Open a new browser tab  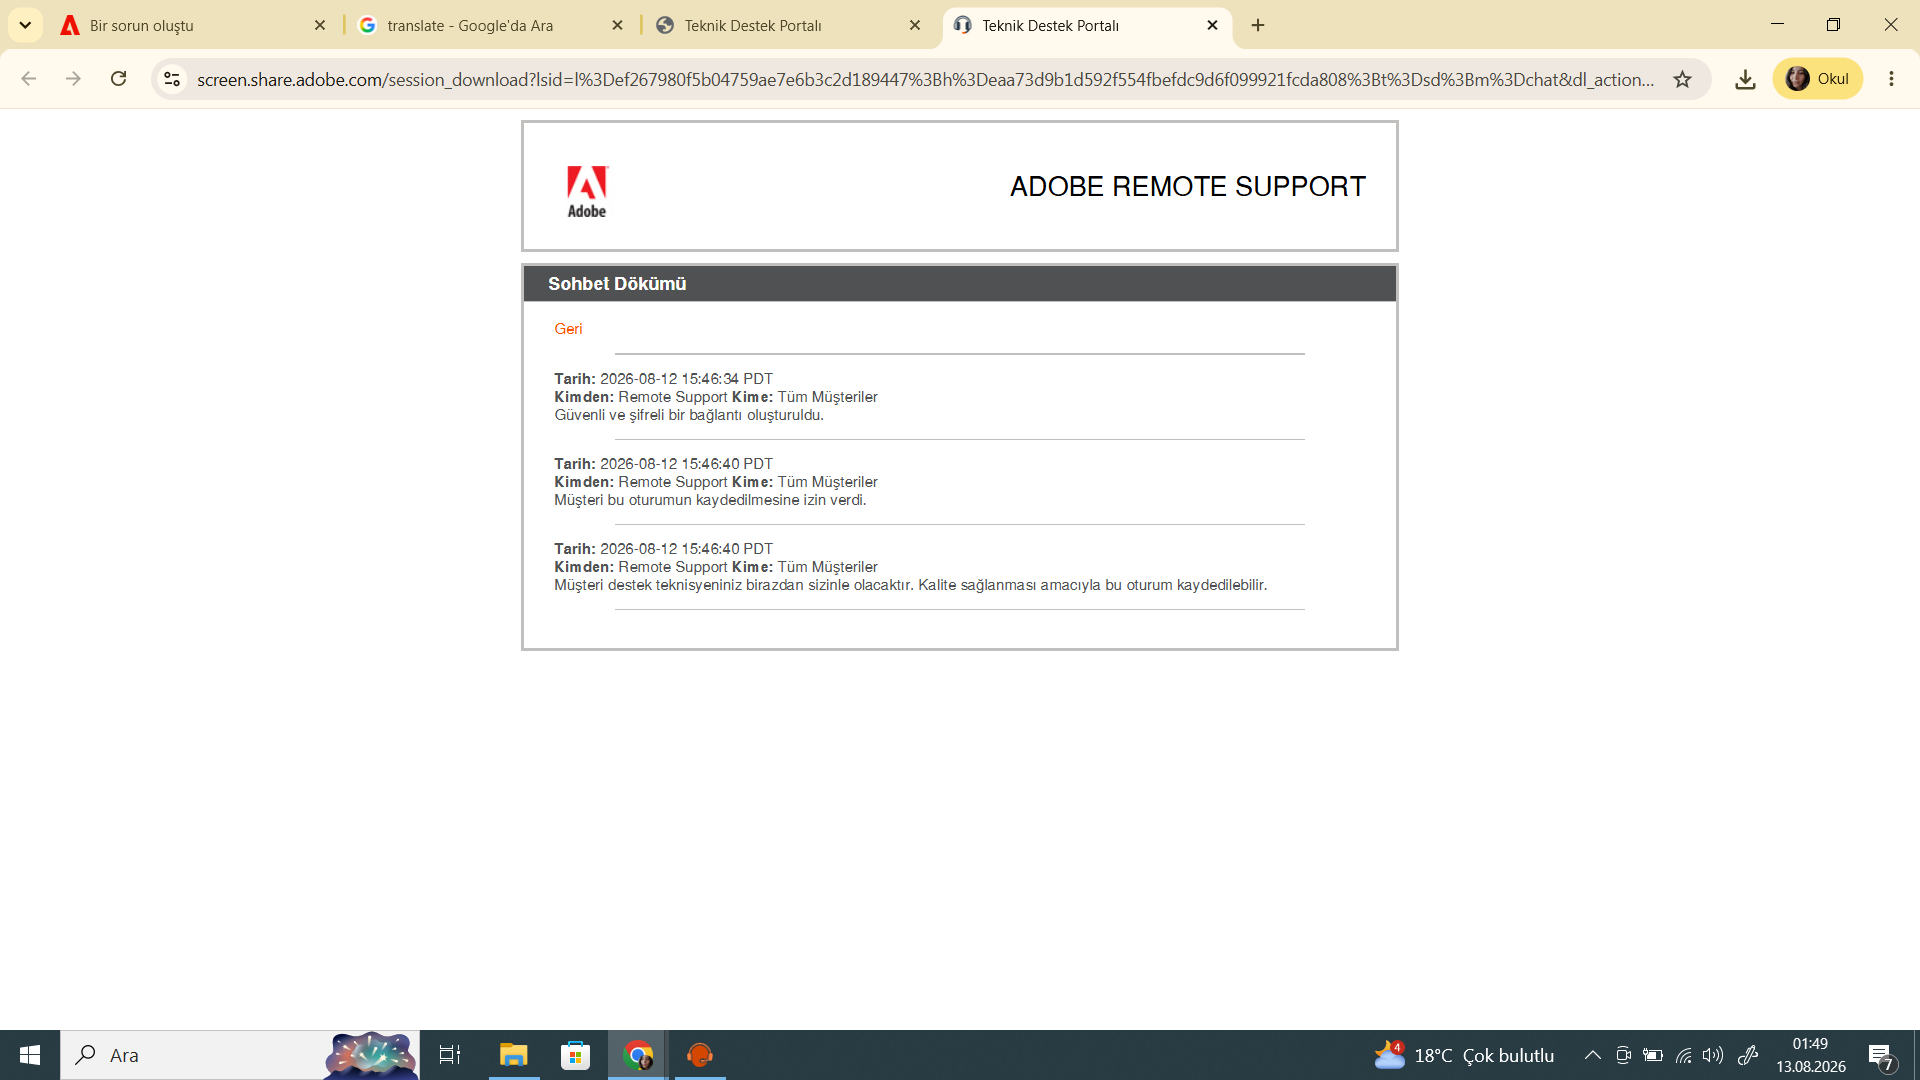1258,25
